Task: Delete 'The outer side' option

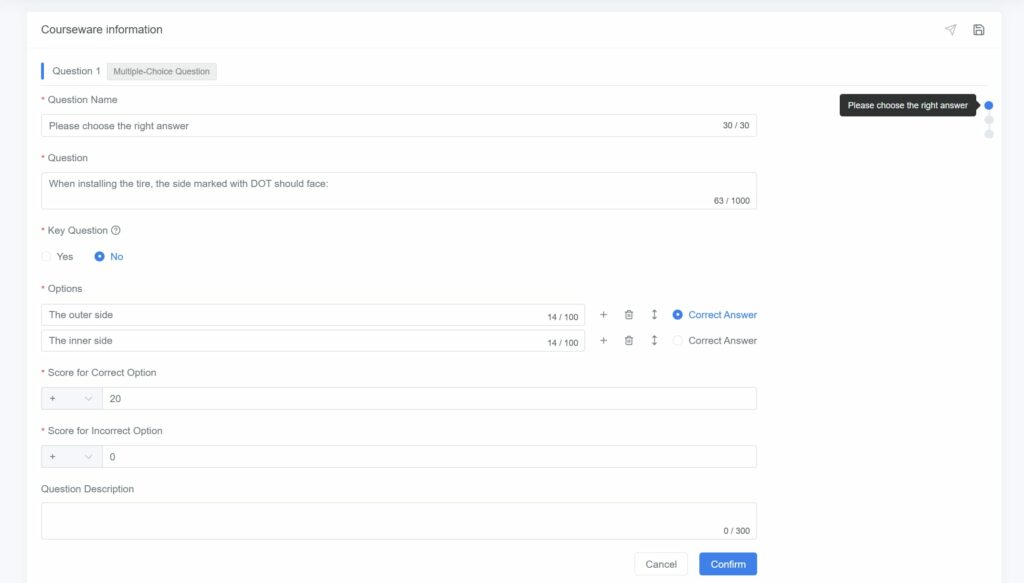Action: coord(629,315)
